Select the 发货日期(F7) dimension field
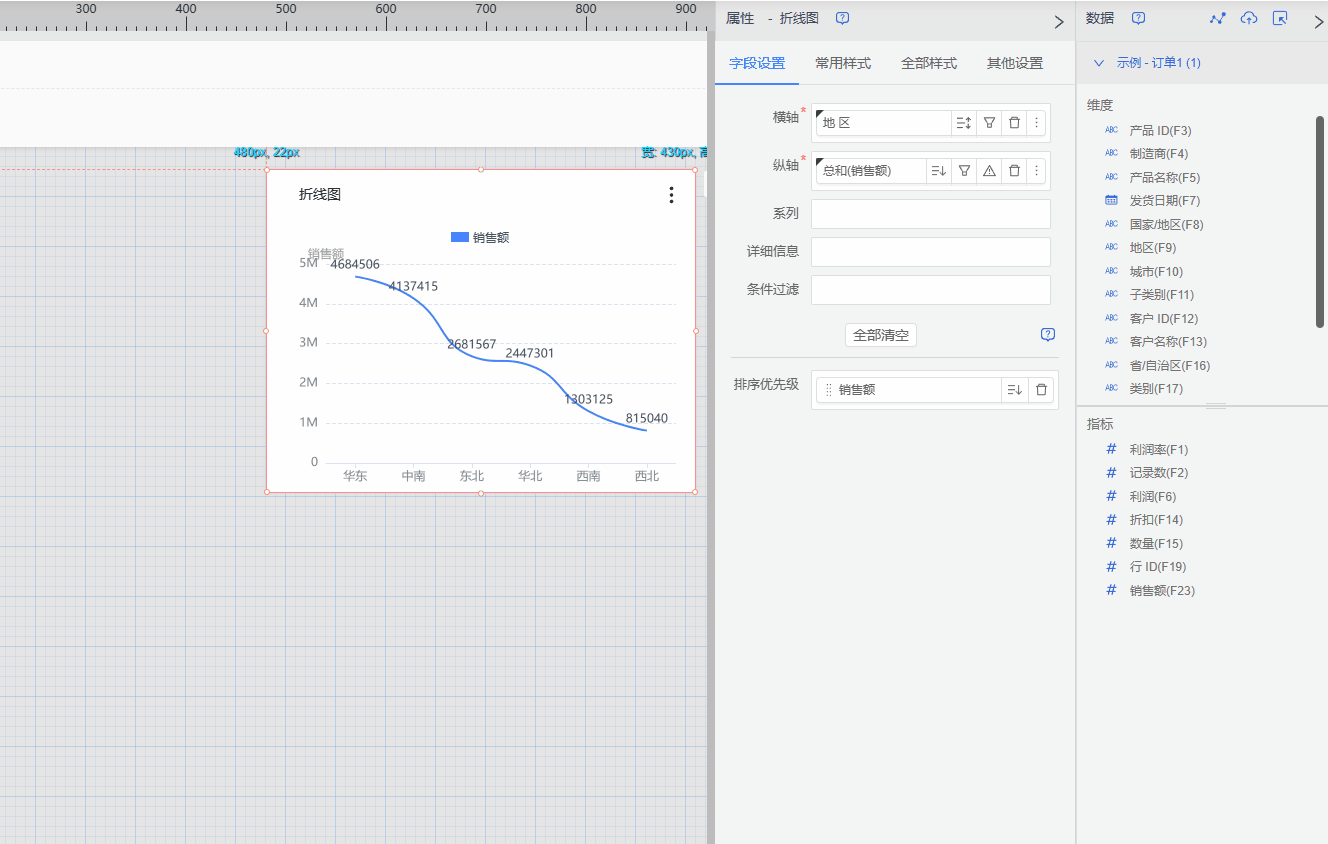 [1164, 201]
